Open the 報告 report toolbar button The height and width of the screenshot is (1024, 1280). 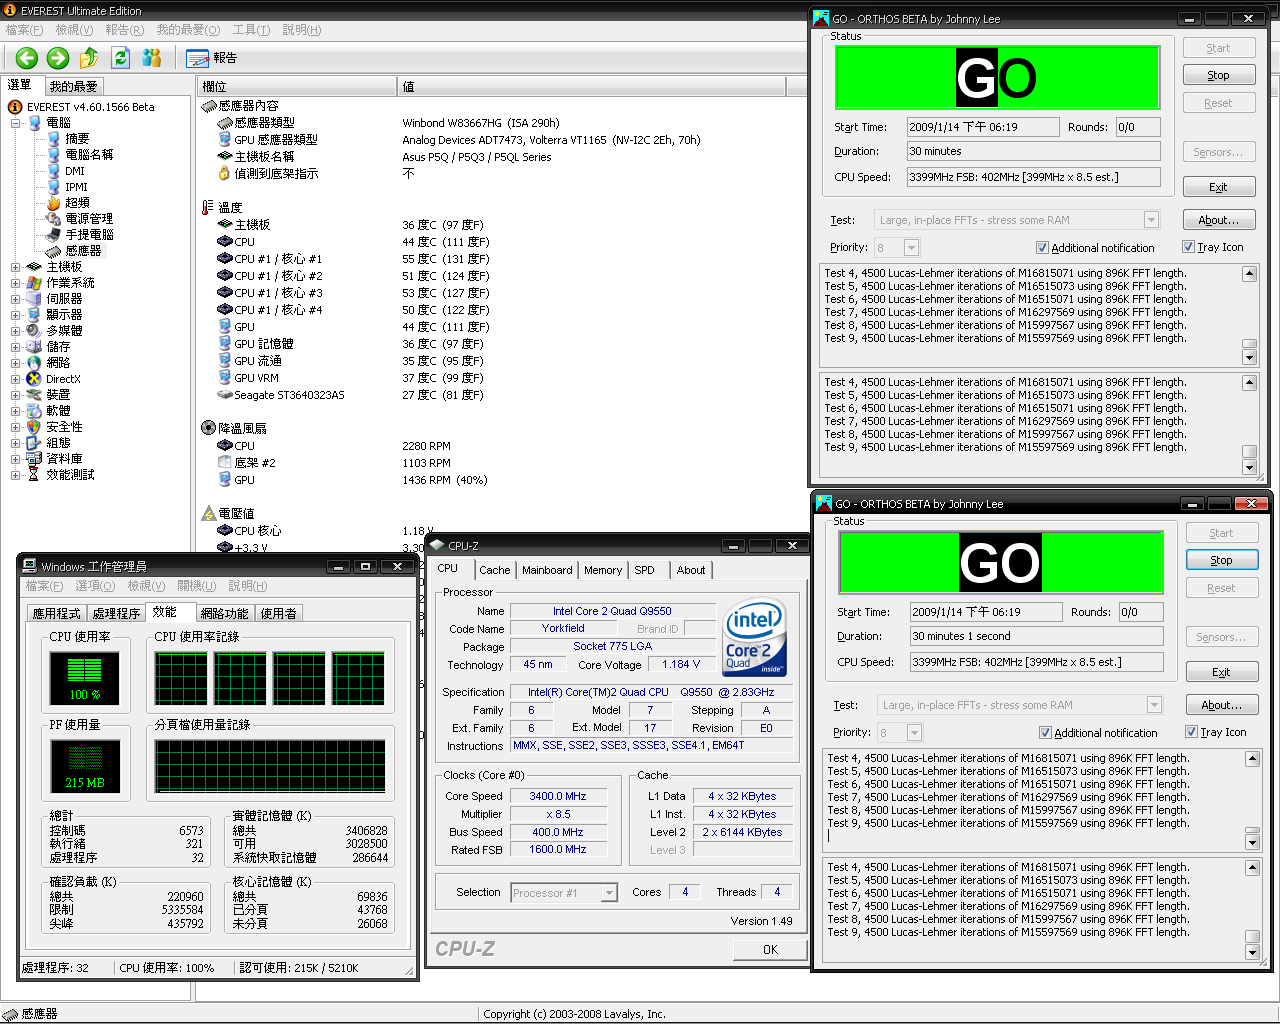(211, 58)
